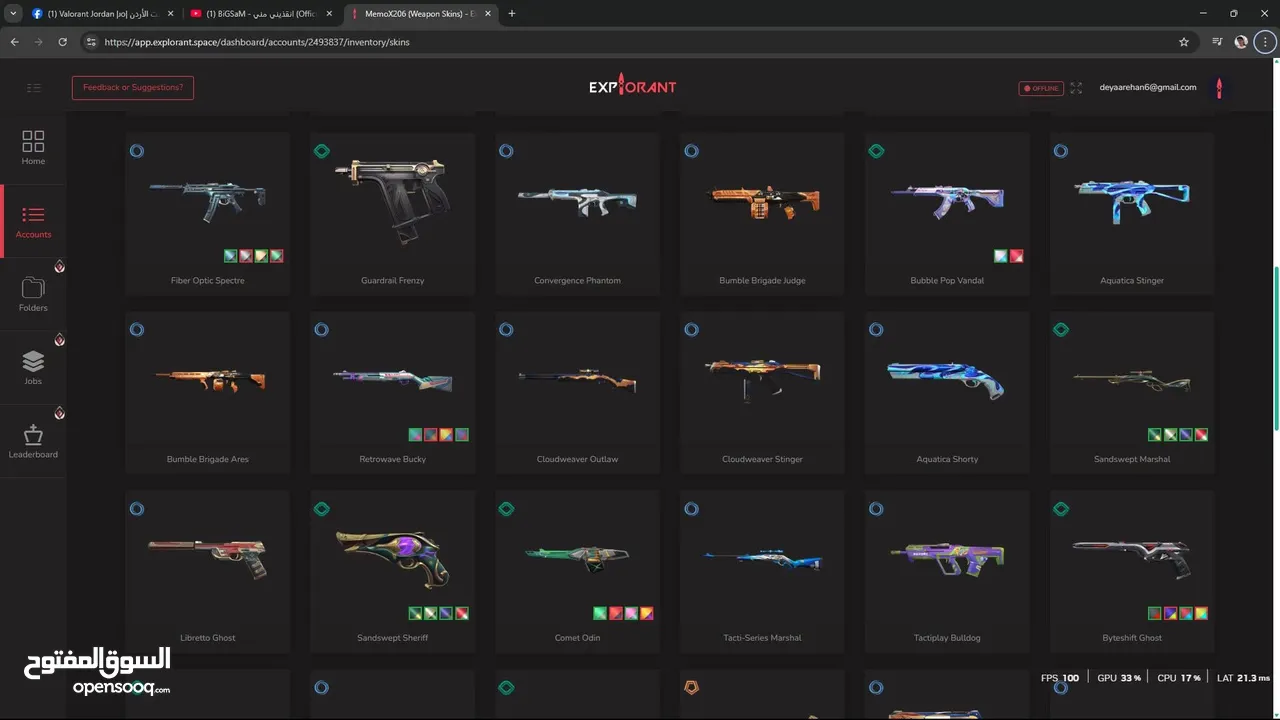Viewport: 1280px width, 720px height.
Task: Open the Leaderboard sidebar section
Action: coord(33,441)
